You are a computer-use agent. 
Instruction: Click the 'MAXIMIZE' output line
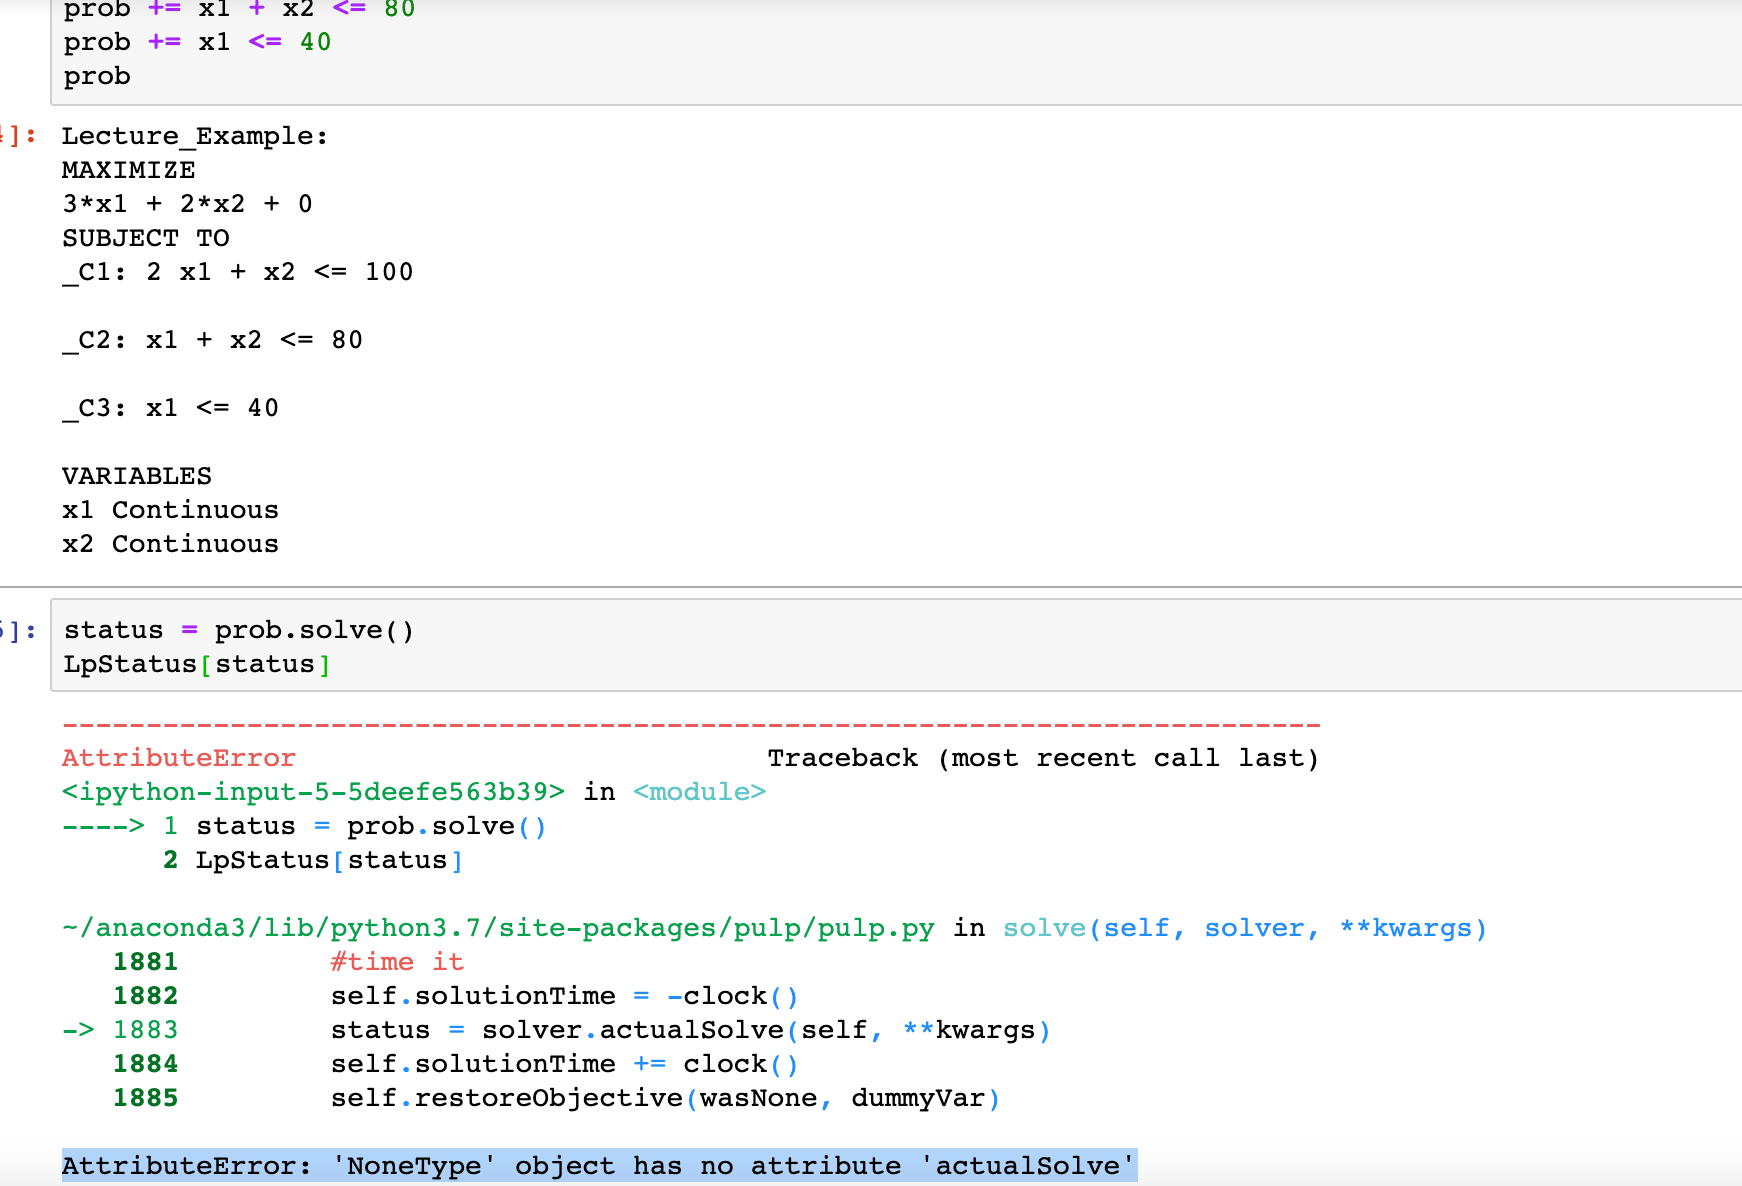point(128,170)
